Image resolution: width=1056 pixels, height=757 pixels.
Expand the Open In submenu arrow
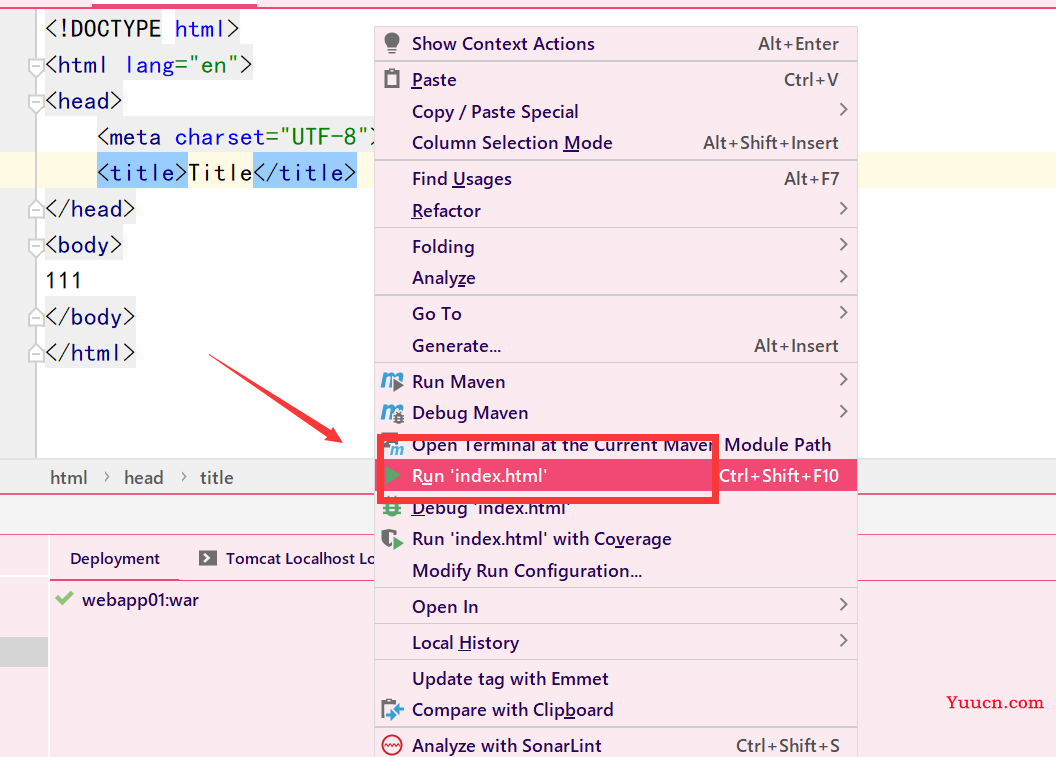click(x=843, y=604)
